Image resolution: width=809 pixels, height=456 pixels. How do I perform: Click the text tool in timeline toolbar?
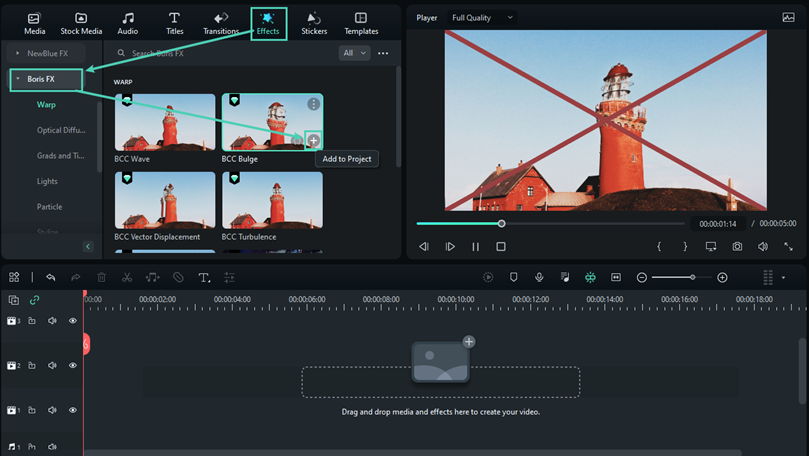(x=204, y=277)
